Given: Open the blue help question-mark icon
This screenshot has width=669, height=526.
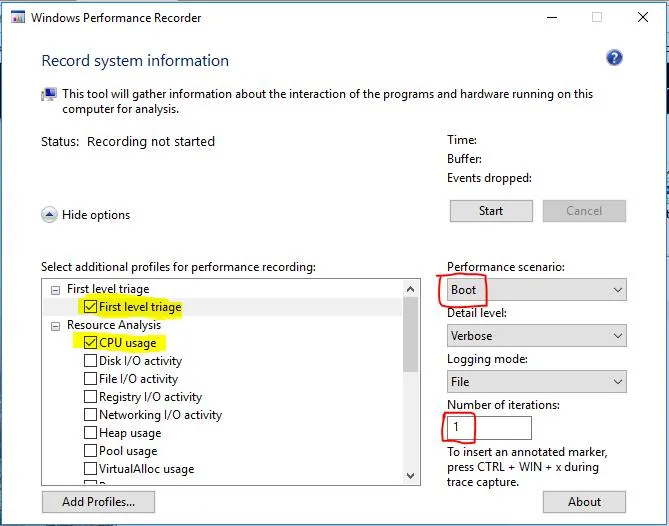Looking at the screenshot, I should [614, 58].
